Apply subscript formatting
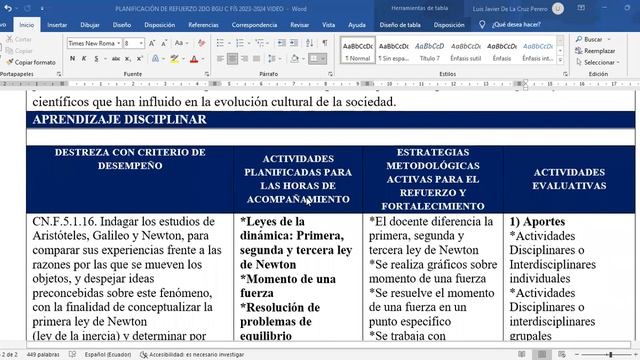 [x=128, y=59]
